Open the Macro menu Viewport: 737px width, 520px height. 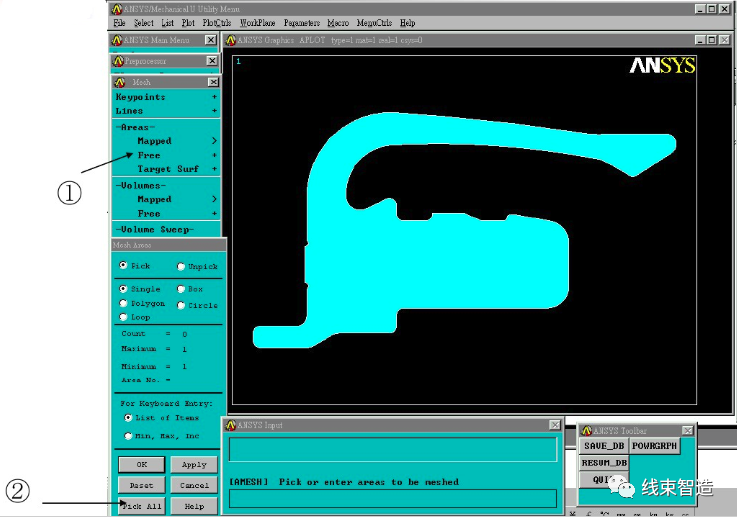[338, 23]
